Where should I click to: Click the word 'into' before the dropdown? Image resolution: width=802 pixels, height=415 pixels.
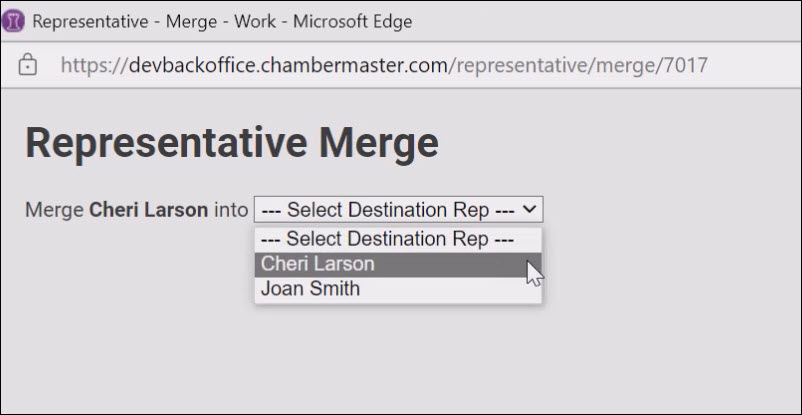pyautogui.click(x=230, y=211)
